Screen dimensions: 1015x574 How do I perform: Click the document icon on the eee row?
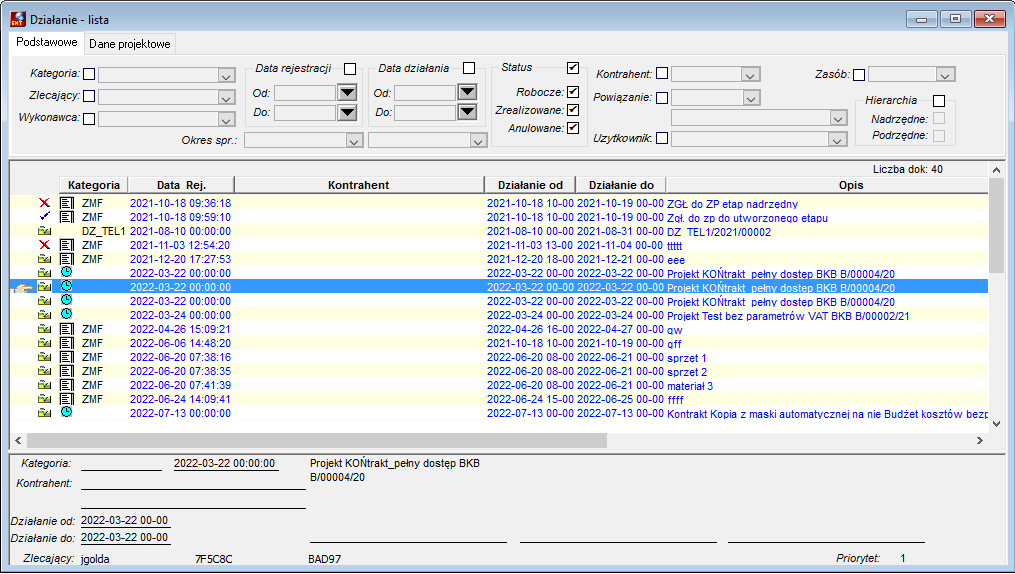[67, 259]
